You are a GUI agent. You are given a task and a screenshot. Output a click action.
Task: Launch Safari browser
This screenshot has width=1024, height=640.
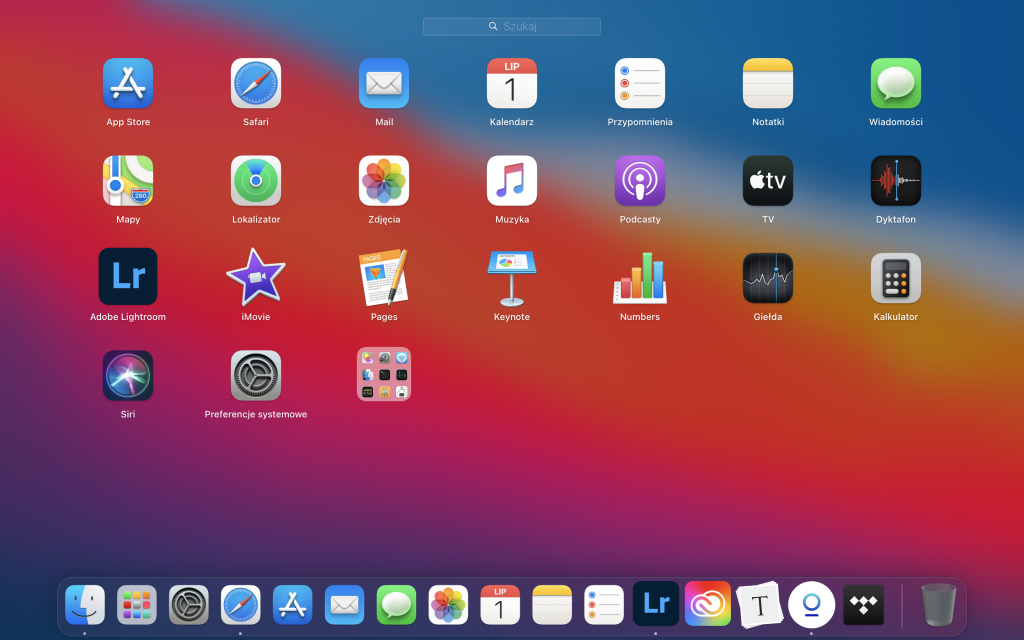(x=255, y=84)
